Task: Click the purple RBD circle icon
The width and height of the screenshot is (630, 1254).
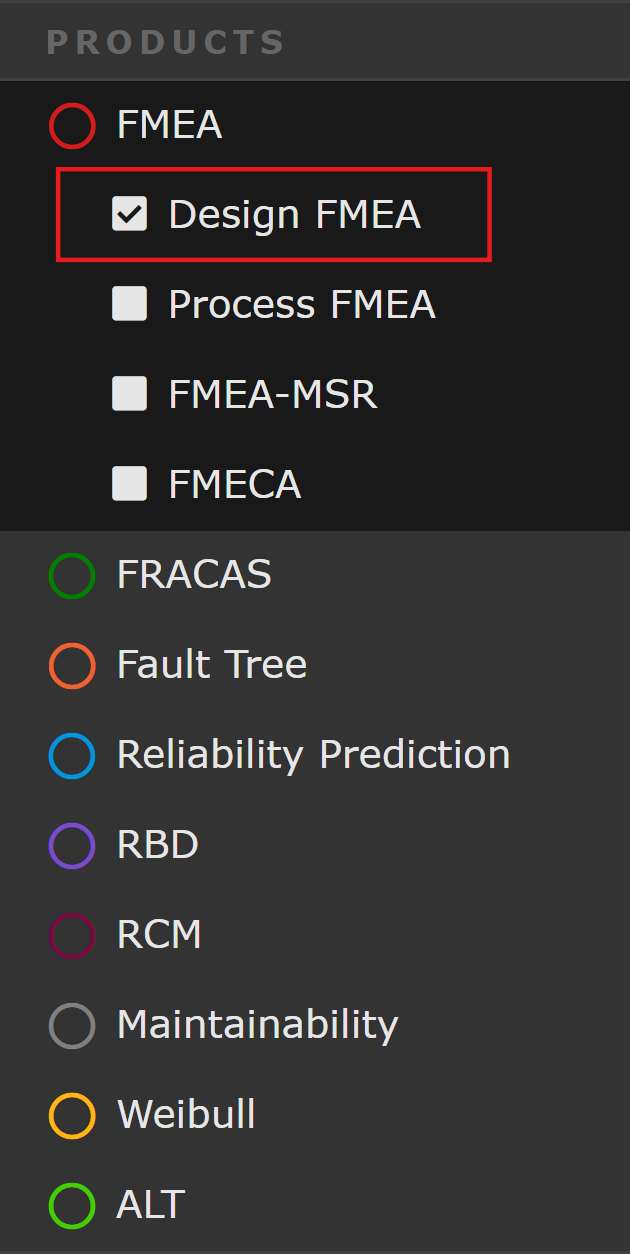Action: click(72, 846)
